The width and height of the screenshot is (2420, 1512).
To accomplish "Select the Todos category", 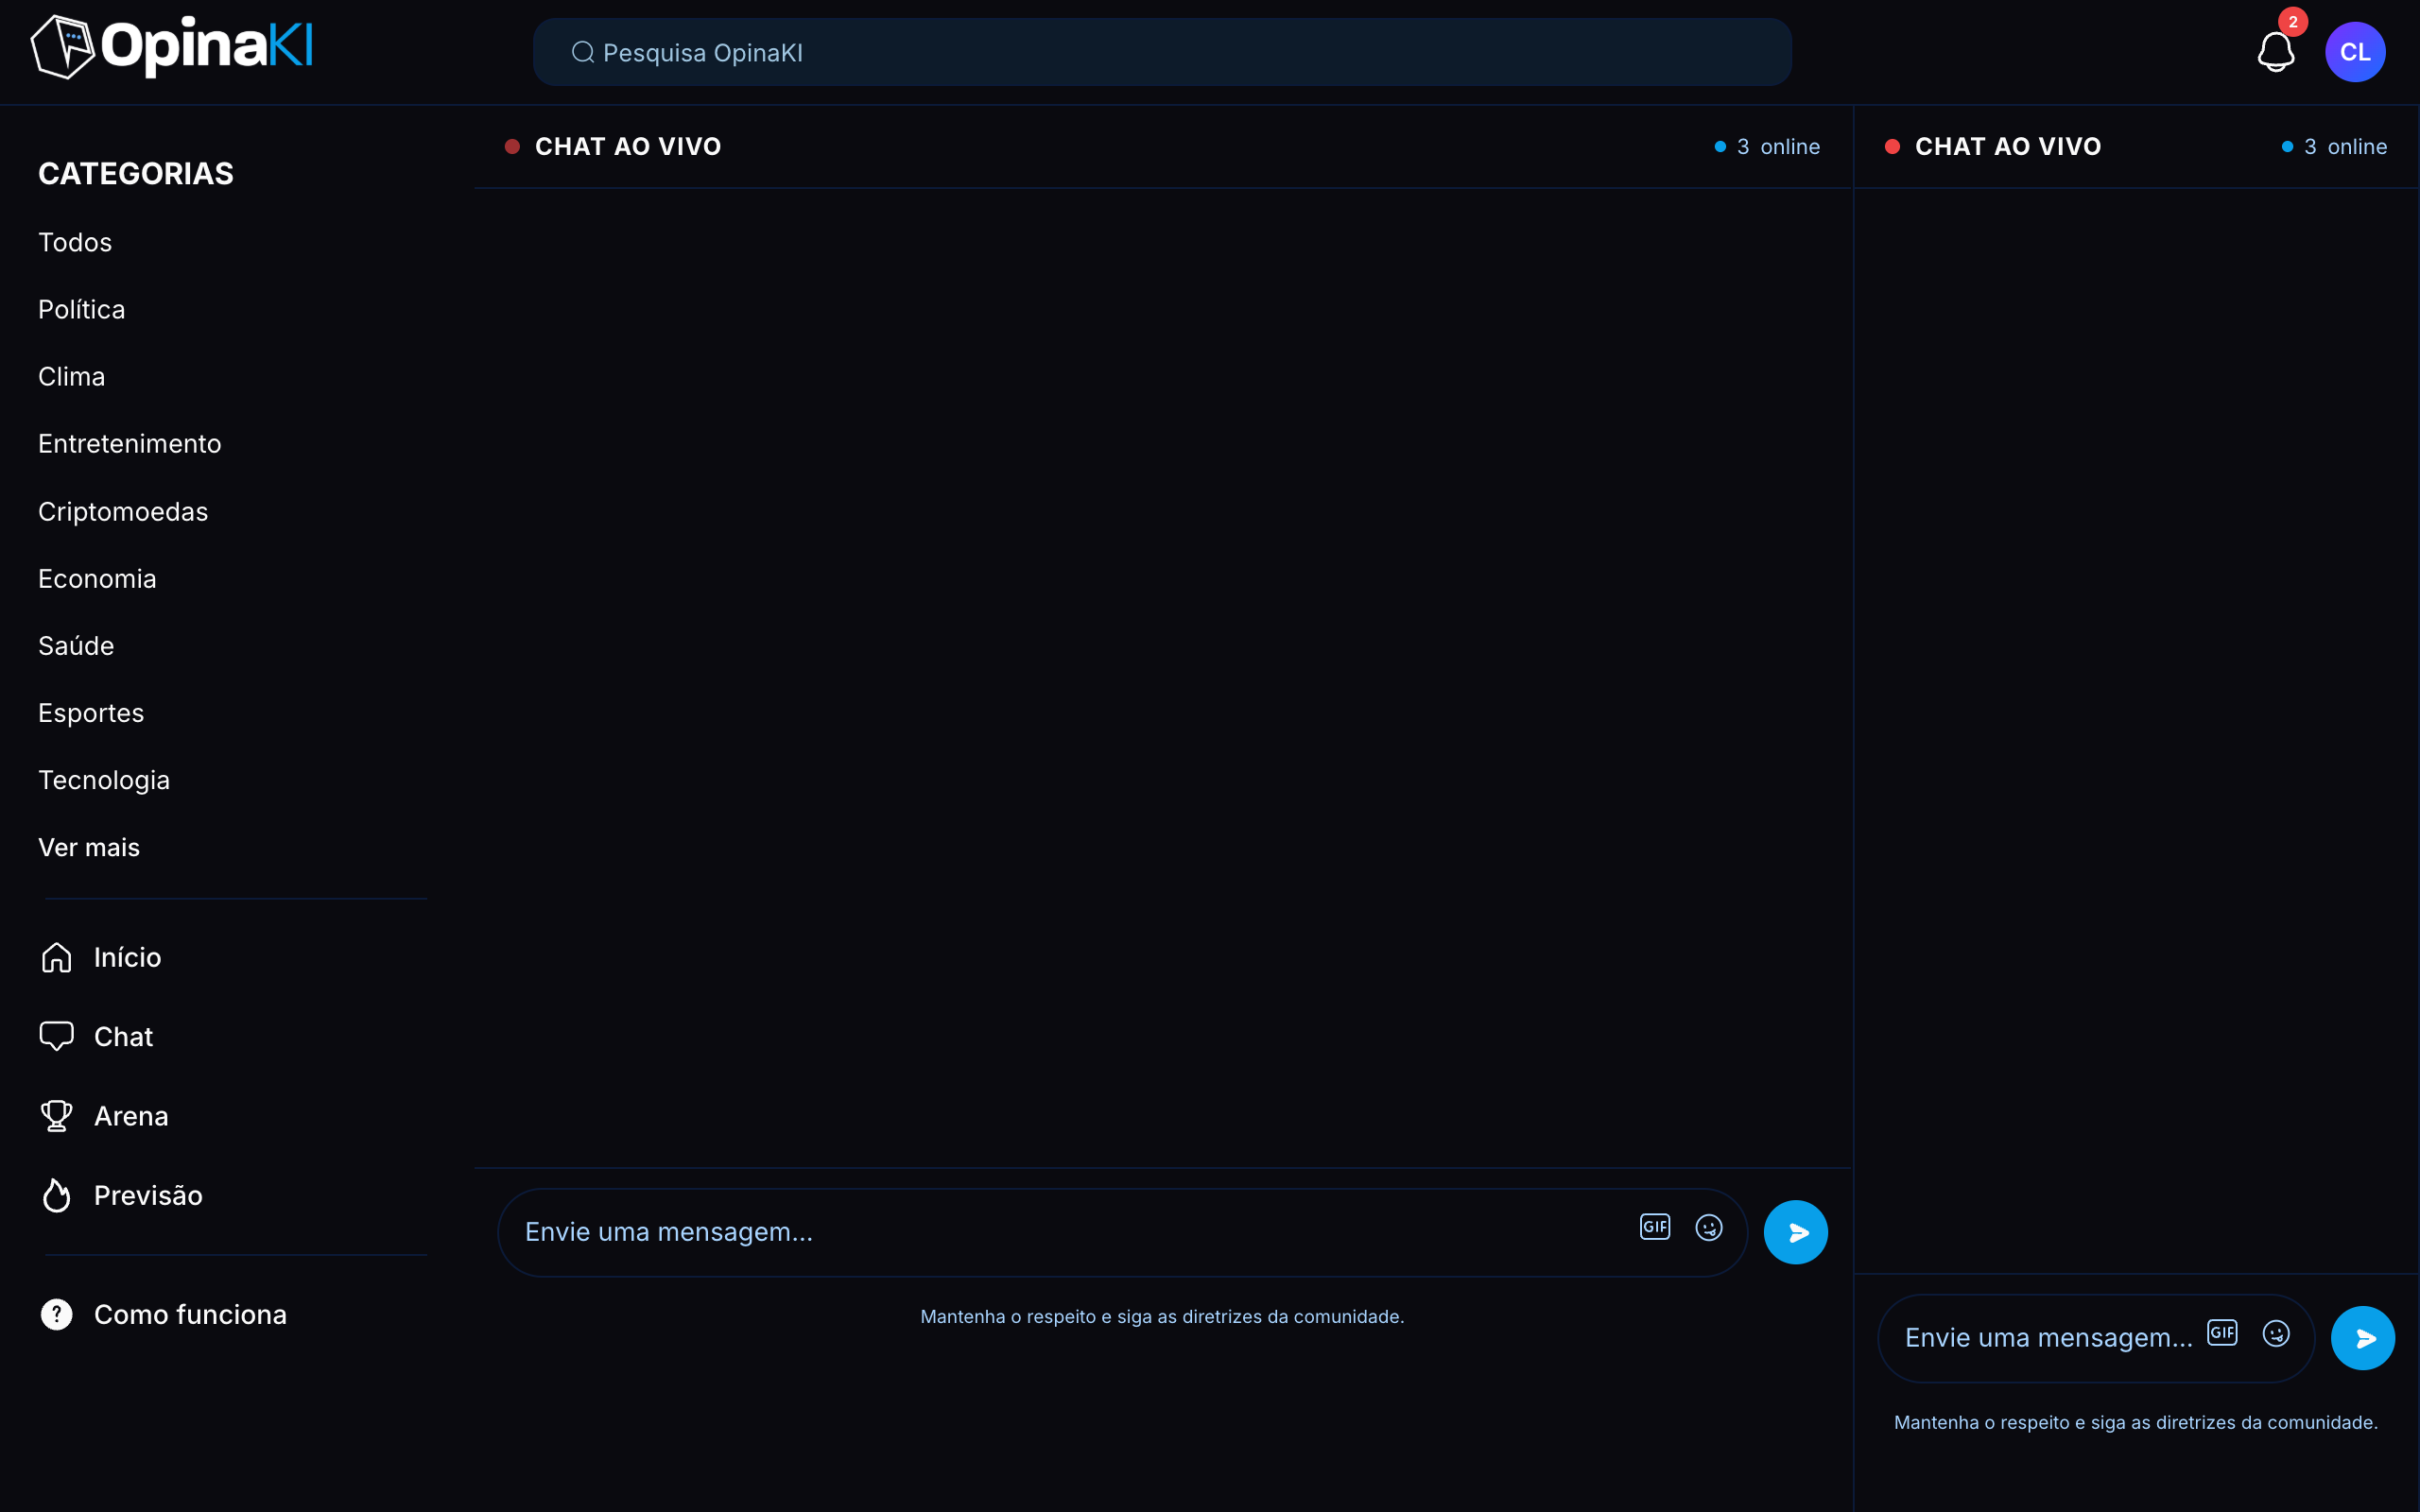I will 75,242.
